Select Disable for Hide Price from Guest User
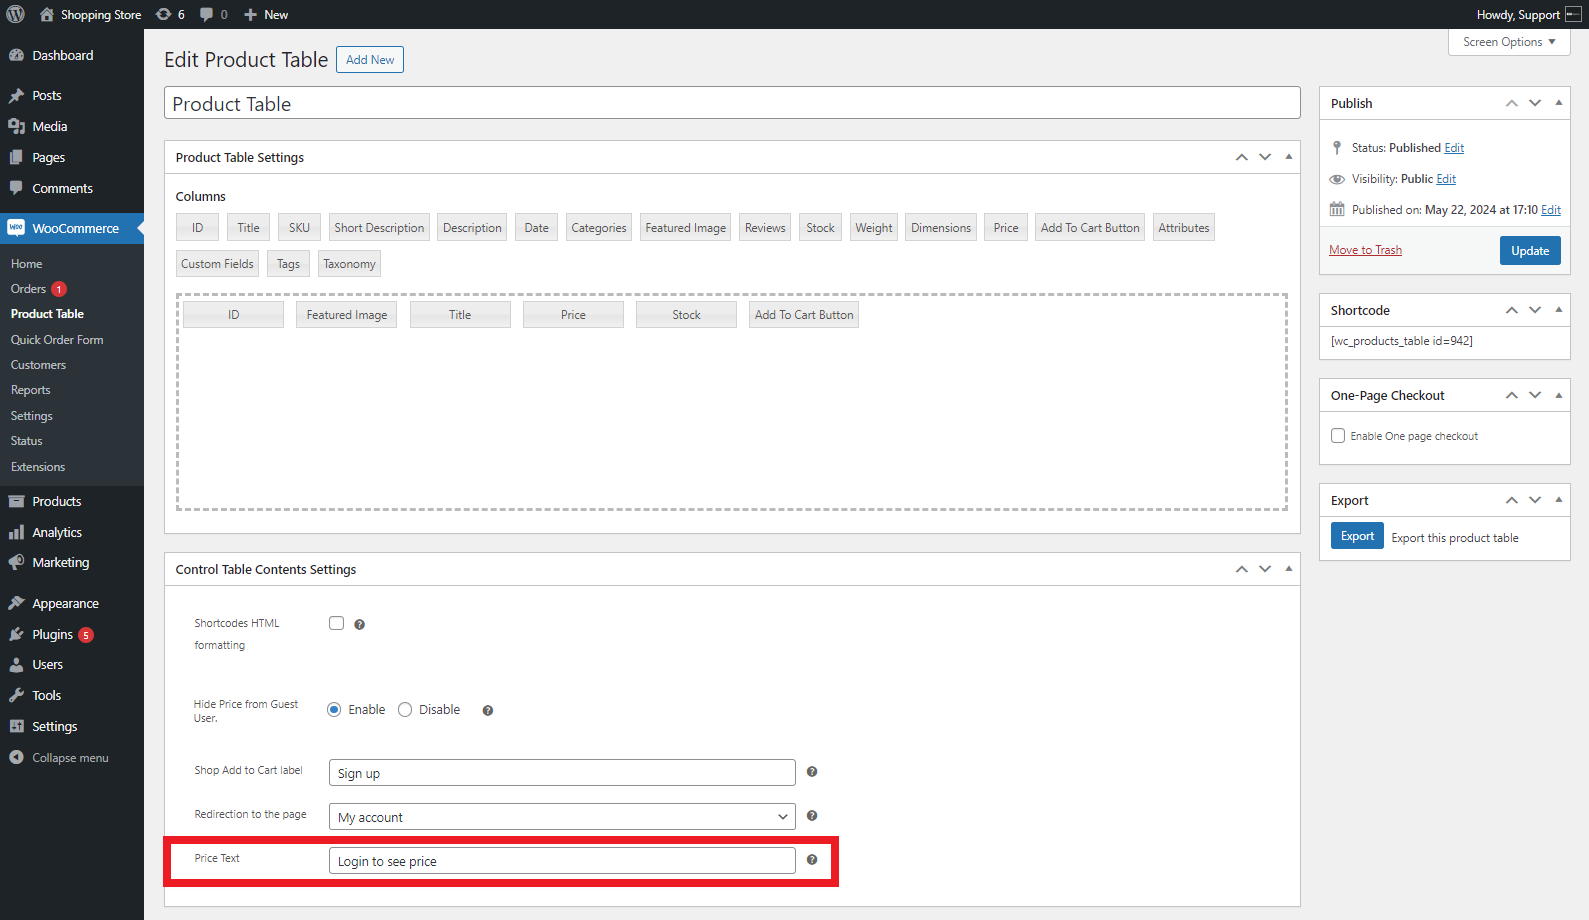The height and width of the screenshot is (920, 1589). [x=405, y=710]
